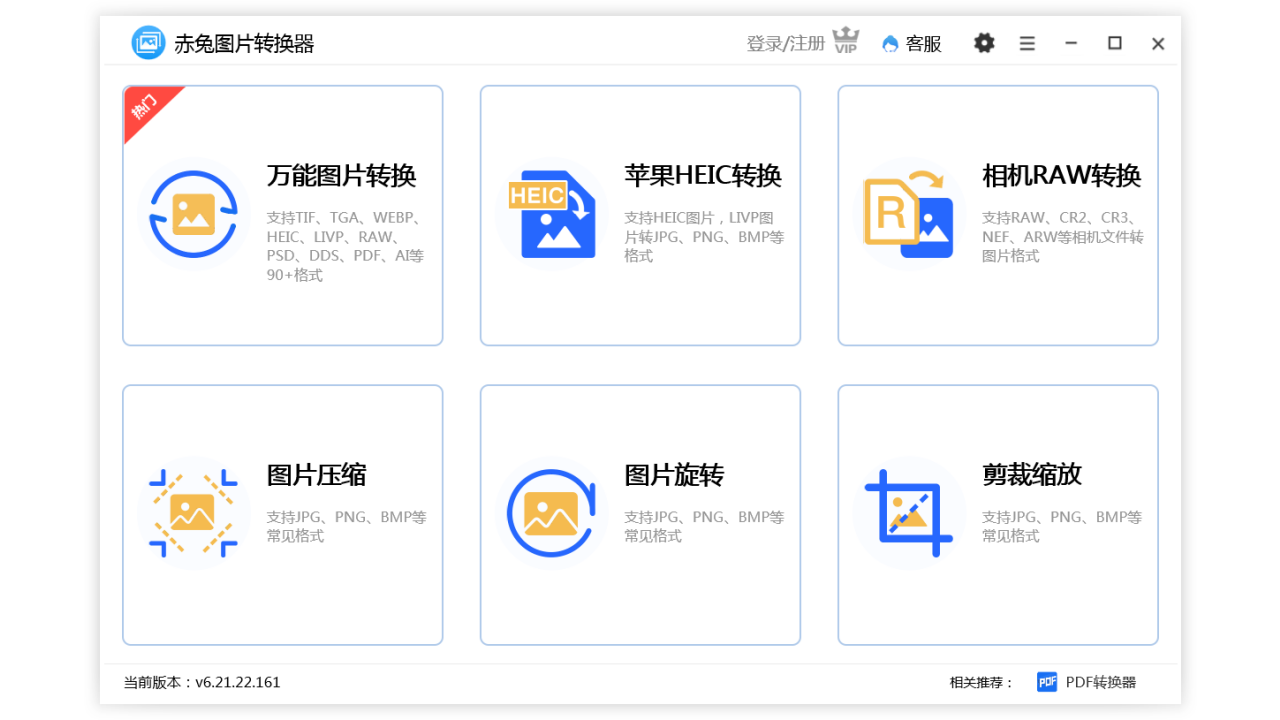Click 登录/注册 to log in
This screenshot has height=720, width=1280.
pyautogui.click(x=785, y=43)
